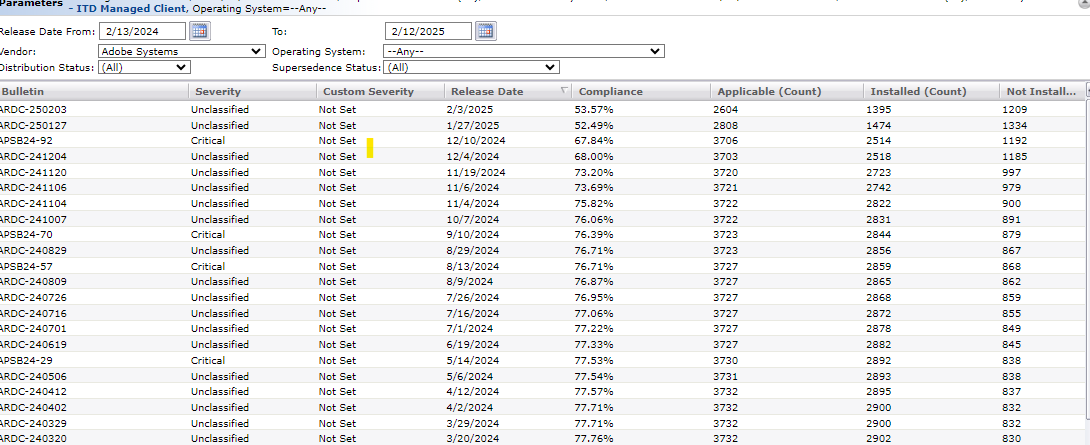Viewport: 1090px width, 445px height.
Task: Select bulletin APSB24-29
Action: click(x=26, y=360)
